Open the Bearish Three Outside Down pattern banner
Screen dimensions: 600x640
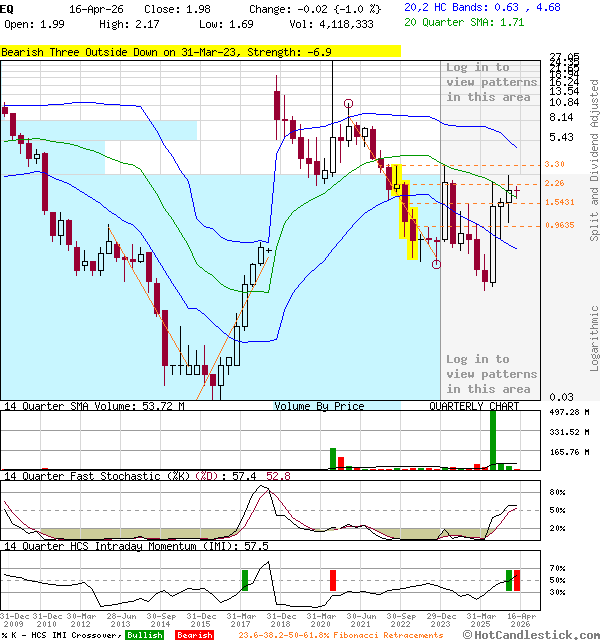[x=199, y=50]
